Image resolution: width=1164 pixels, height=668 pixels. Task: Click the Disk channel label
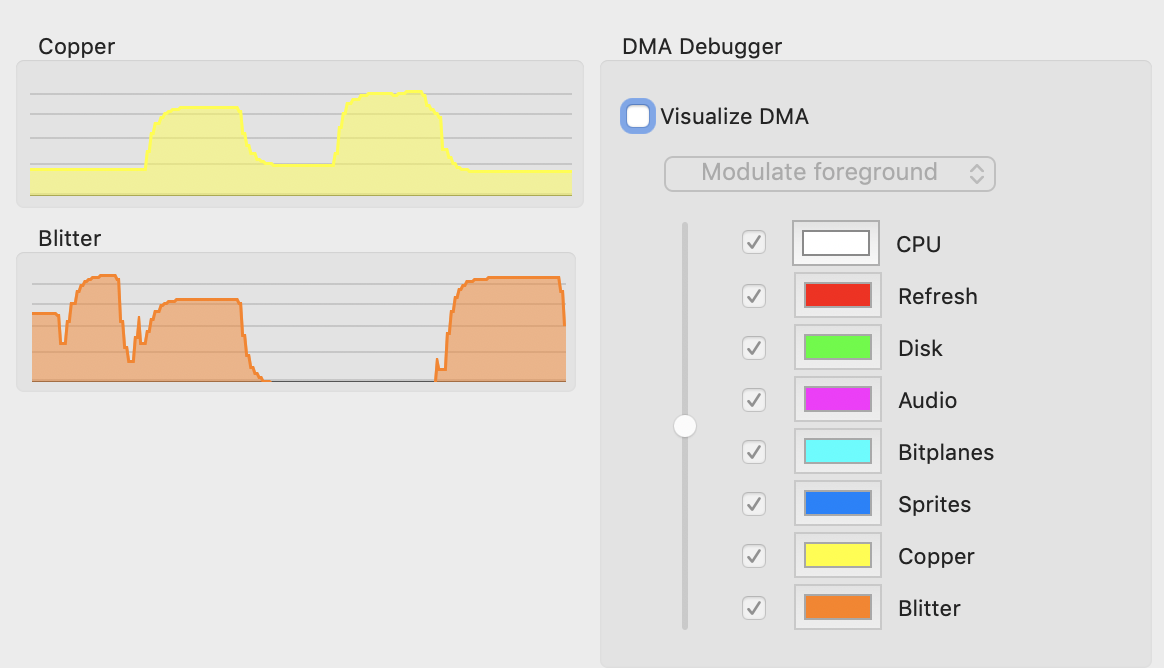[x=920, y=348]
